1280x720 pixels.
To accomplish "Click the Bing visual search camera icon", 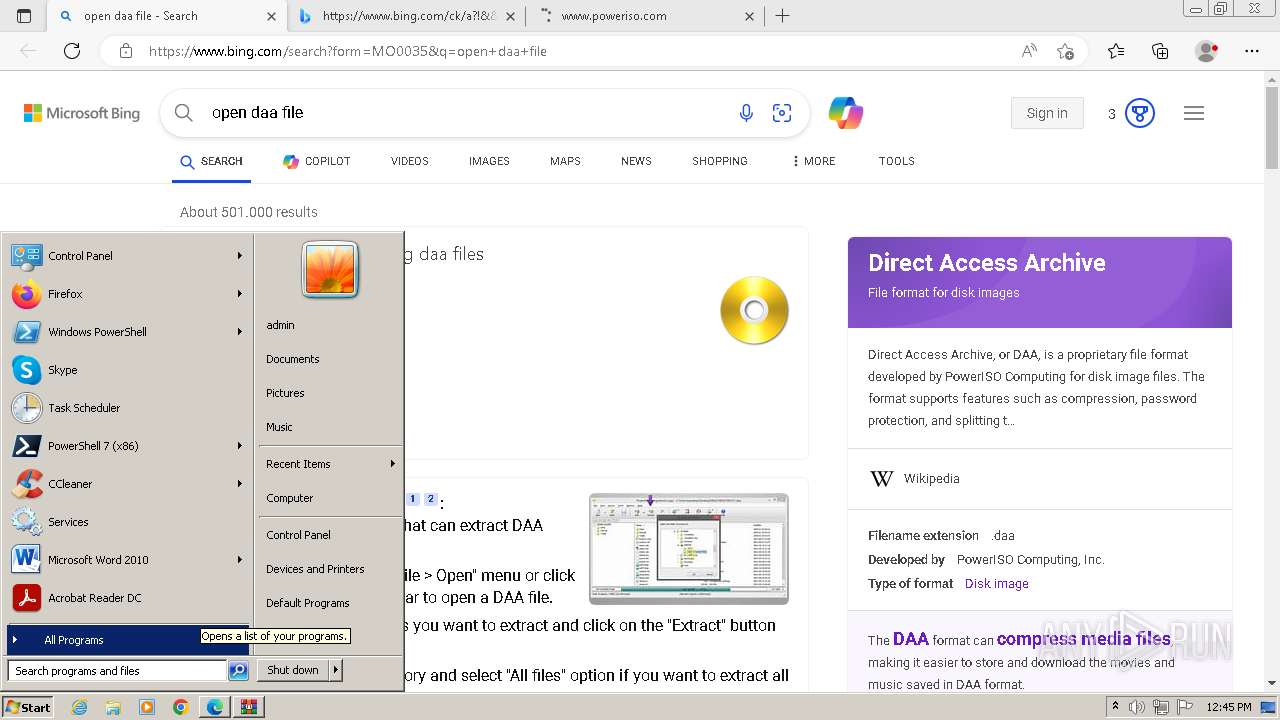I will click(782, 113).
